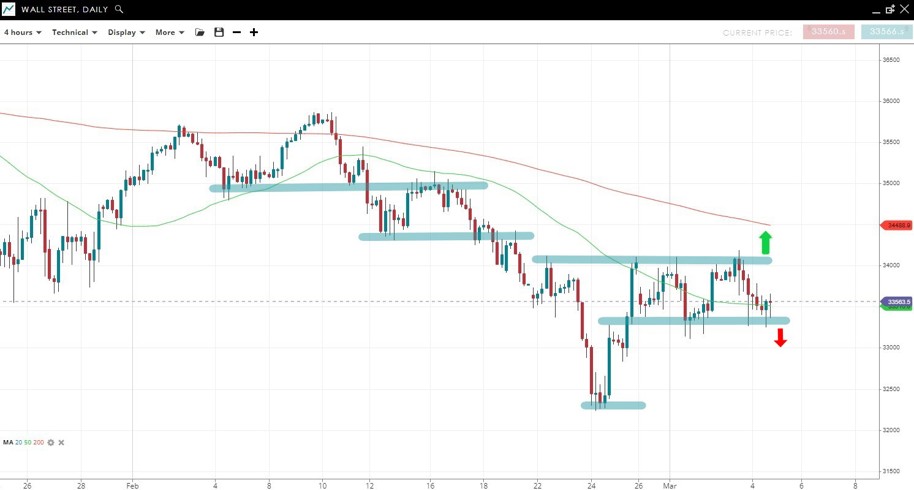Click the blue buy price 33566 button
The image size is (914, 490).
click(886, 32)
